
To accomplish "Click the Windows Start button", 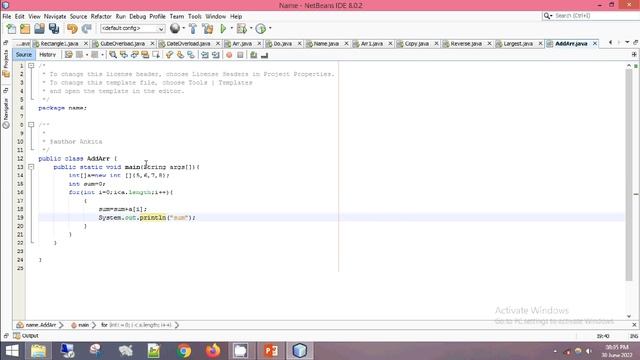I will (x=12, y=351).
